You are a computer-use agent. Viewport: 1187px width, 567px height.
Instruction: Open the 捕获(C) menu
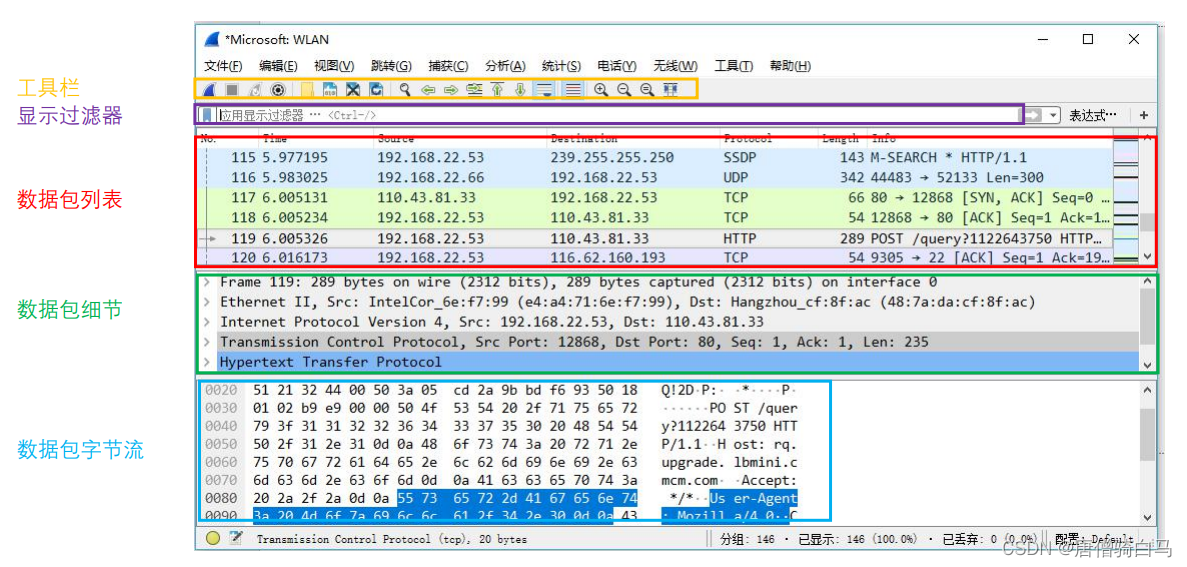448,66
